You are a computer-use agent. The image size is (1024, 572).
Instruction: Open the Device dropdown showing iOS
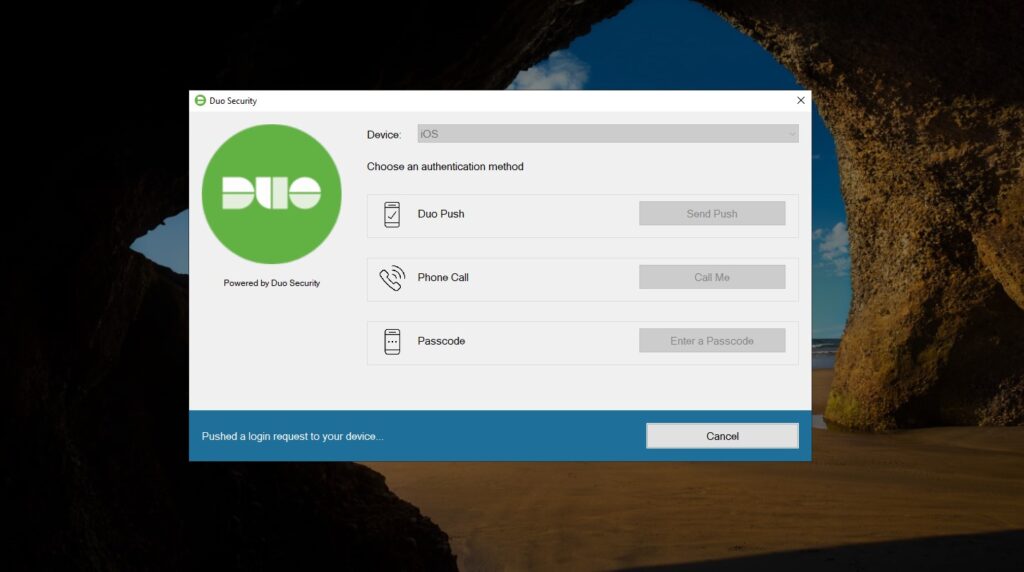[607, 134]
